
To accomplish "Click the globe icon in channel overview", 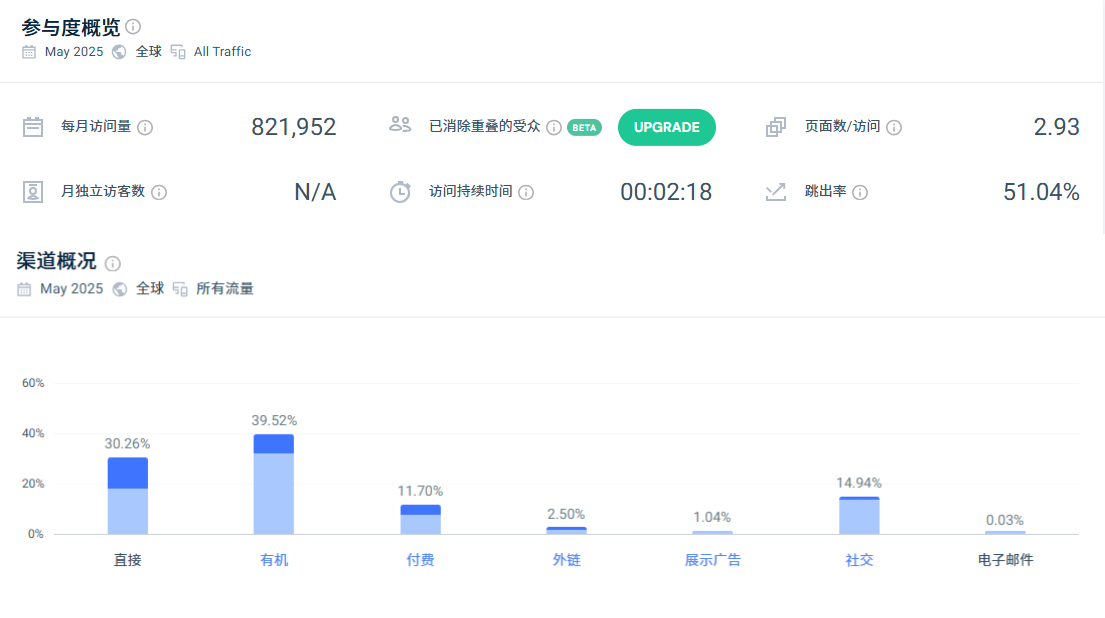I will click(120, 289).
